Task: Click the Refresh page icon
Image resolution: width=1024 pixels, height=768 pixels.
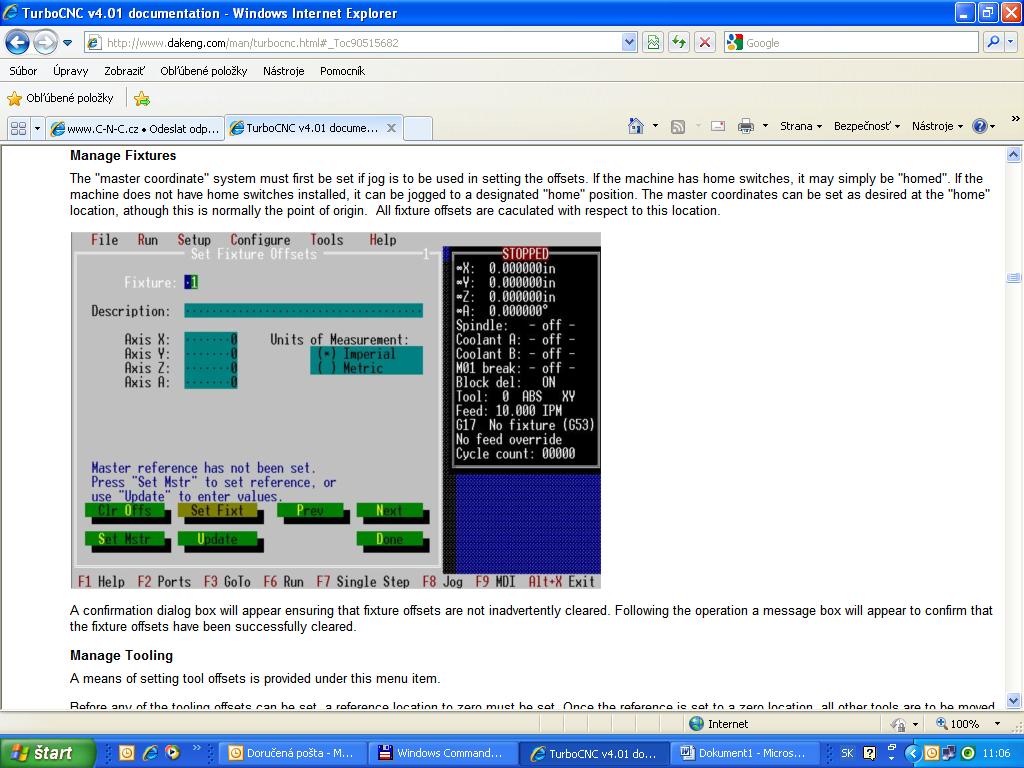Action: tap(680, 43)
